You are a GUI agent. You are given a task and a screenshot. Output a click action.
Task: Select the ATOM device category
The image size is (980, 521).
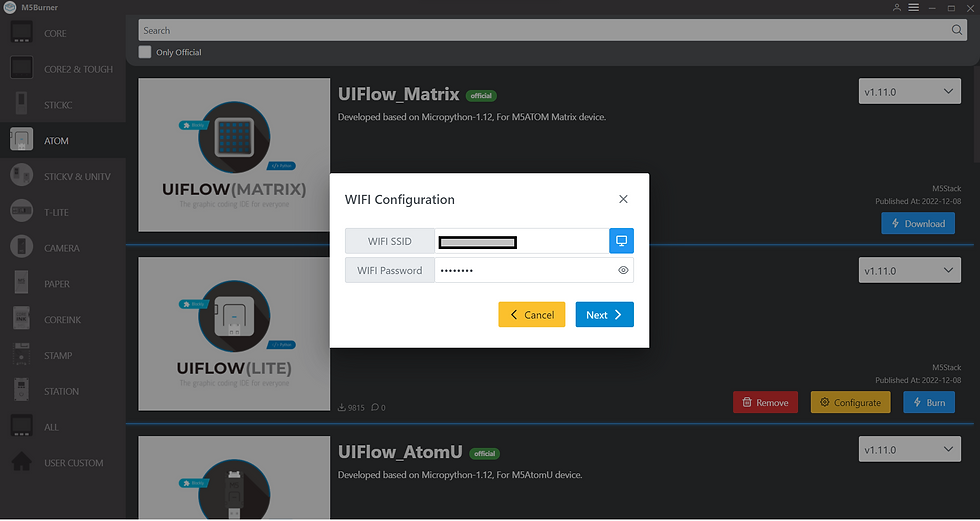pyautogui.click(x=62, y=141)
